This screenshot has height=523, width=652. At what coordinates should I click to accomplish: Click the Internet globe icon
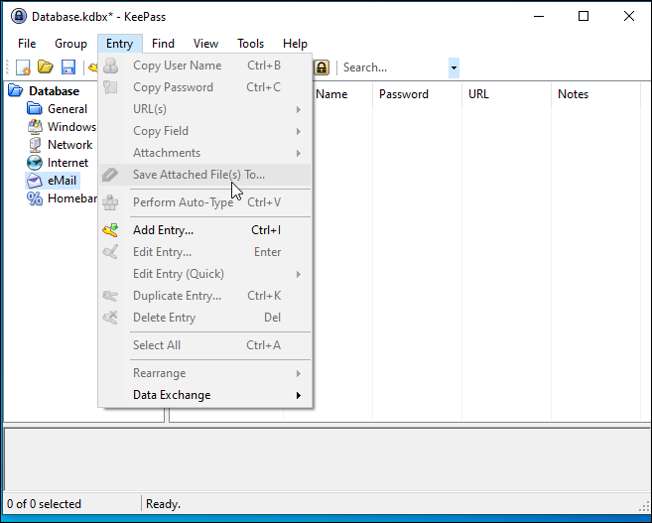(x=35, y=162)
